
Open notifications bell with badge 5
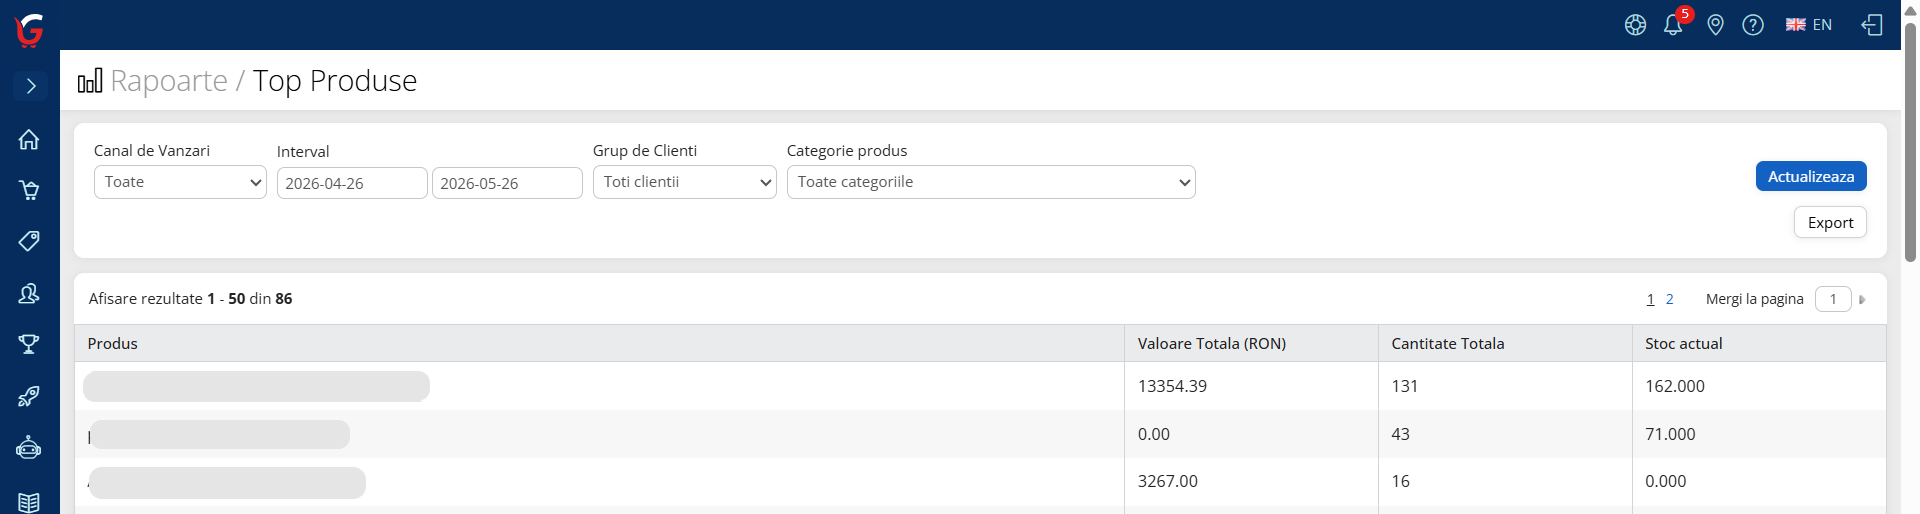1675,24
